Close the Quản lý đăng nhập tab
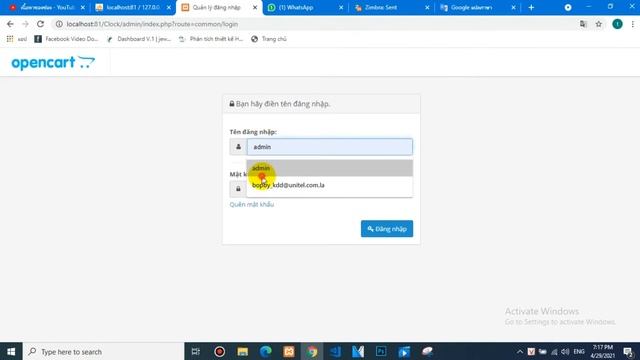 pyautogui.click(x=255, y=7)
